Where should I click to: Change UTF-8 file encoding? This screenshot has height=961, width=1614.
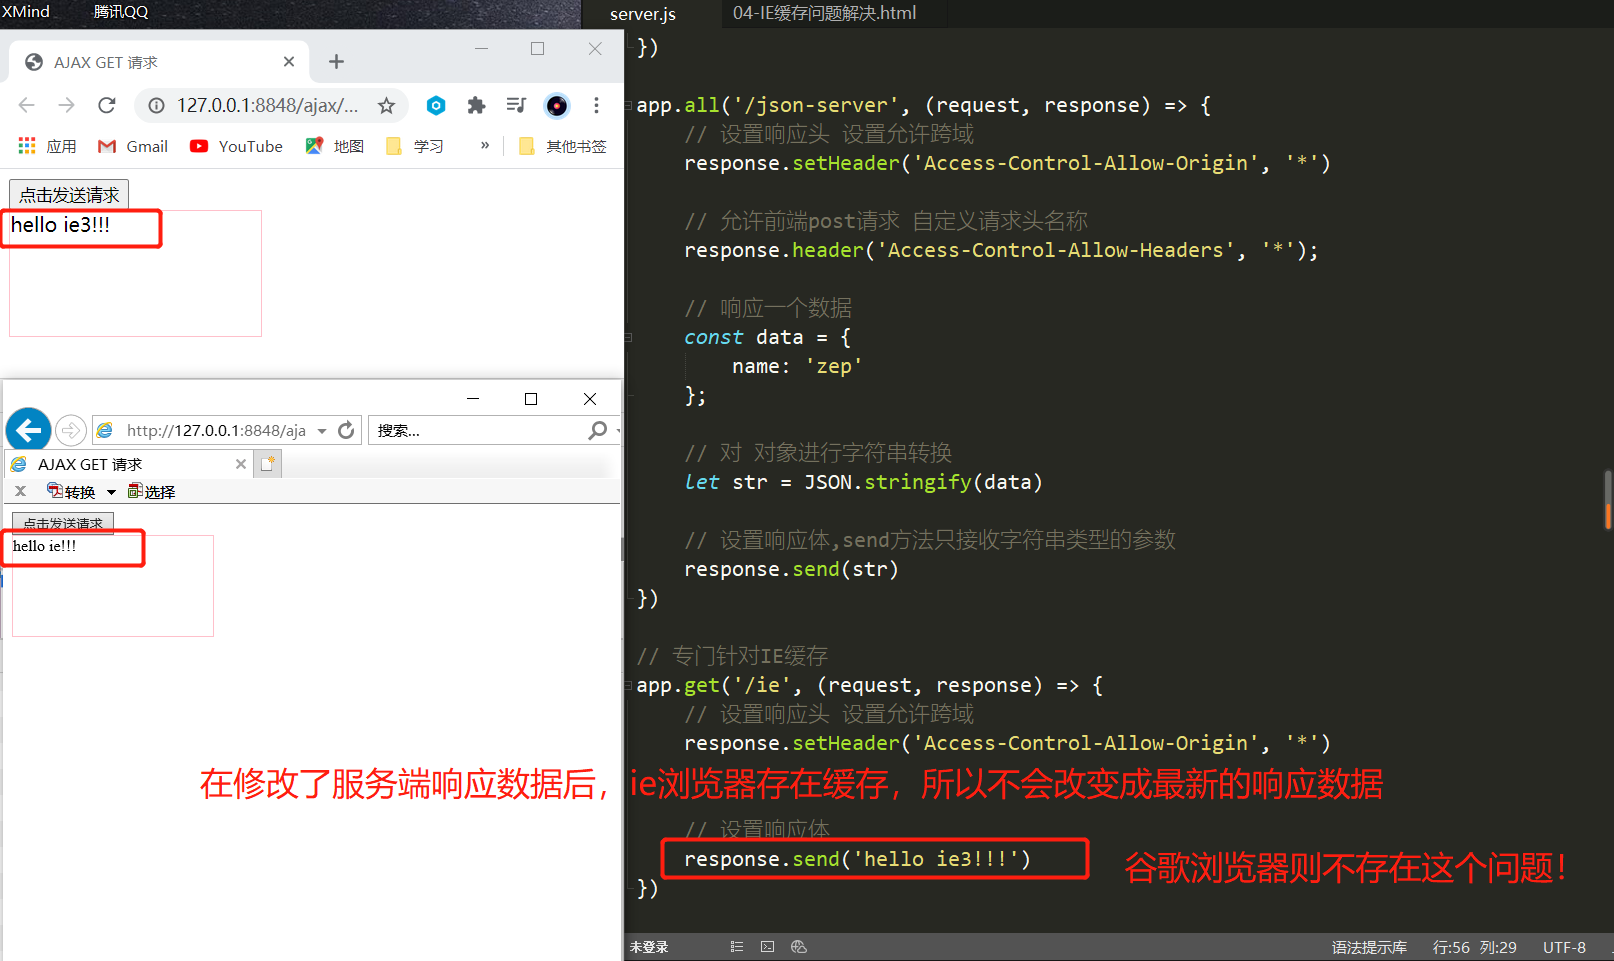[1564, 947]
